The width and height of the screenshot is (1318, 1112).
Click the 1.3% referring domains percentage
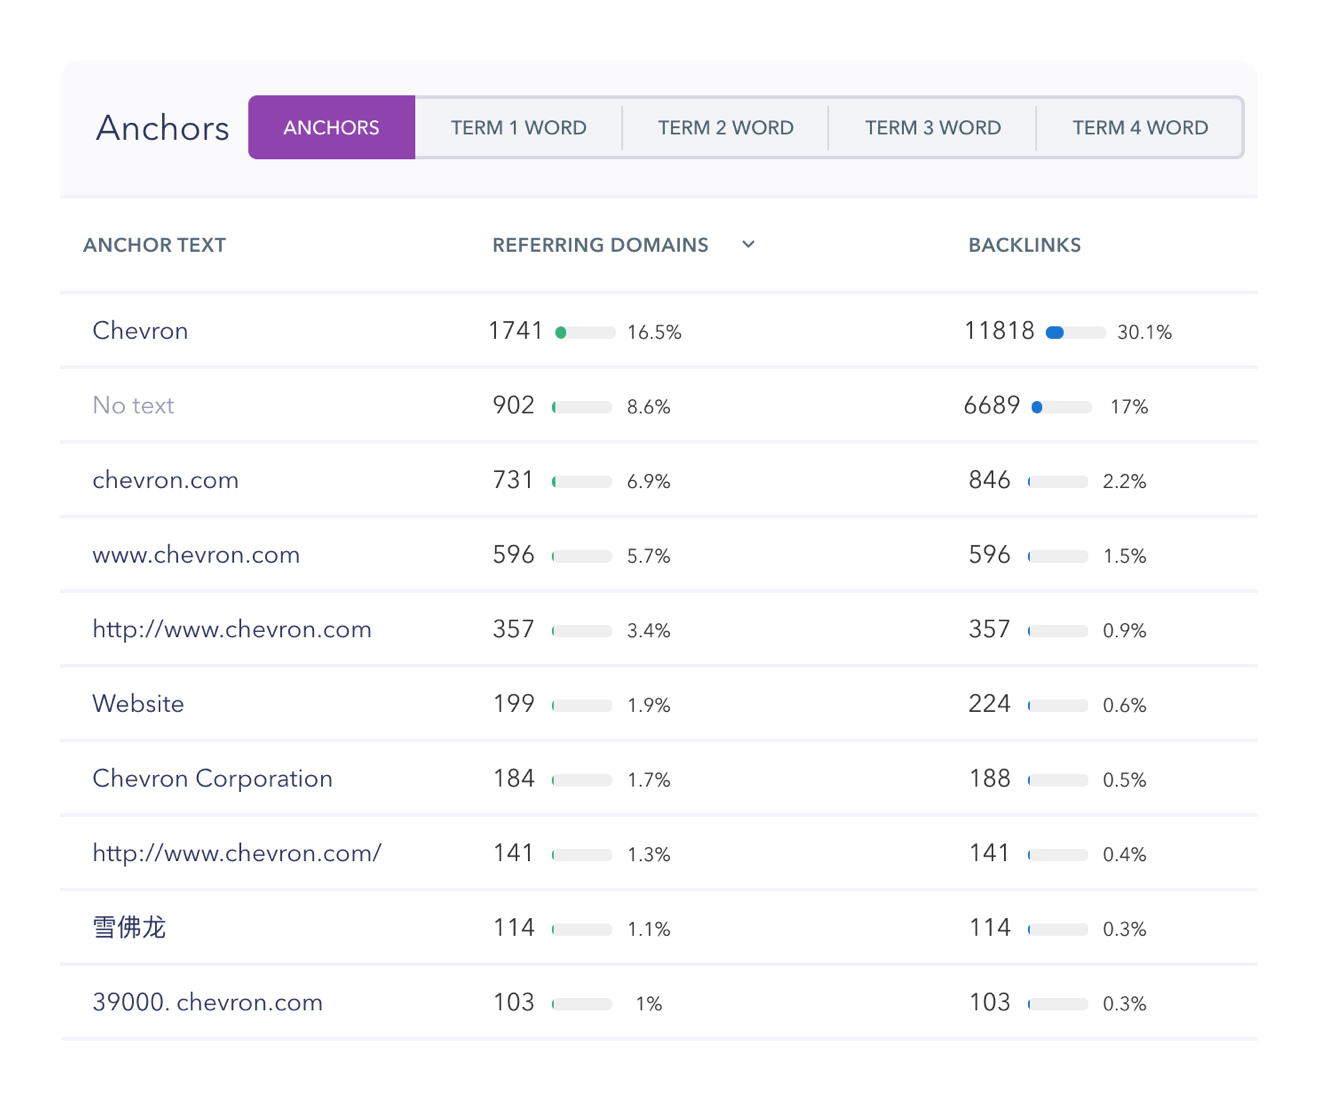pyautogui.click(x=648, y=855)
